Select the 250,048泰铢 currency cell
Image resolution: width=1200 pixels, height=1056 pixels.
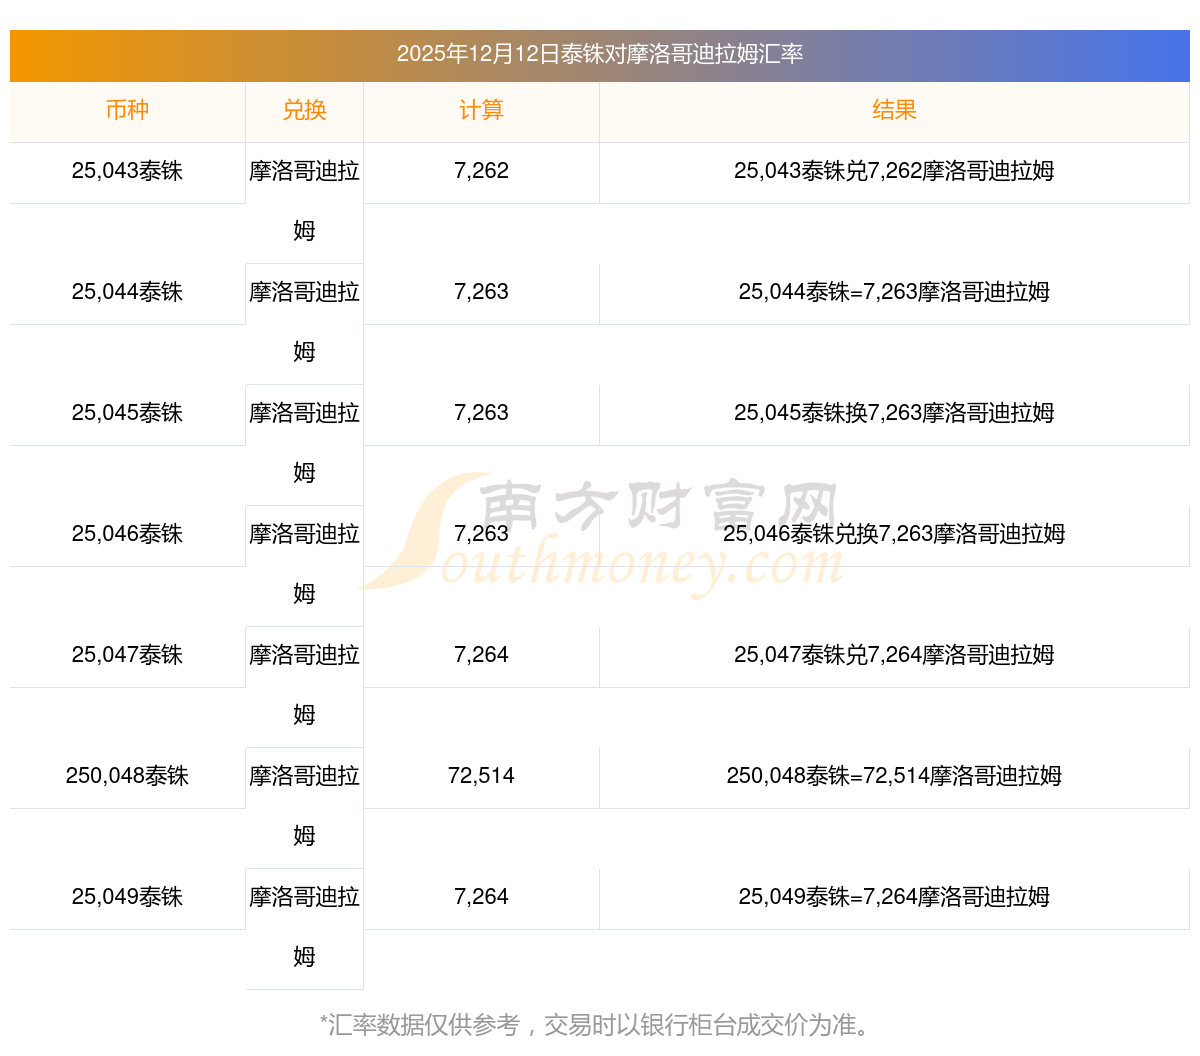coord(127,776)
